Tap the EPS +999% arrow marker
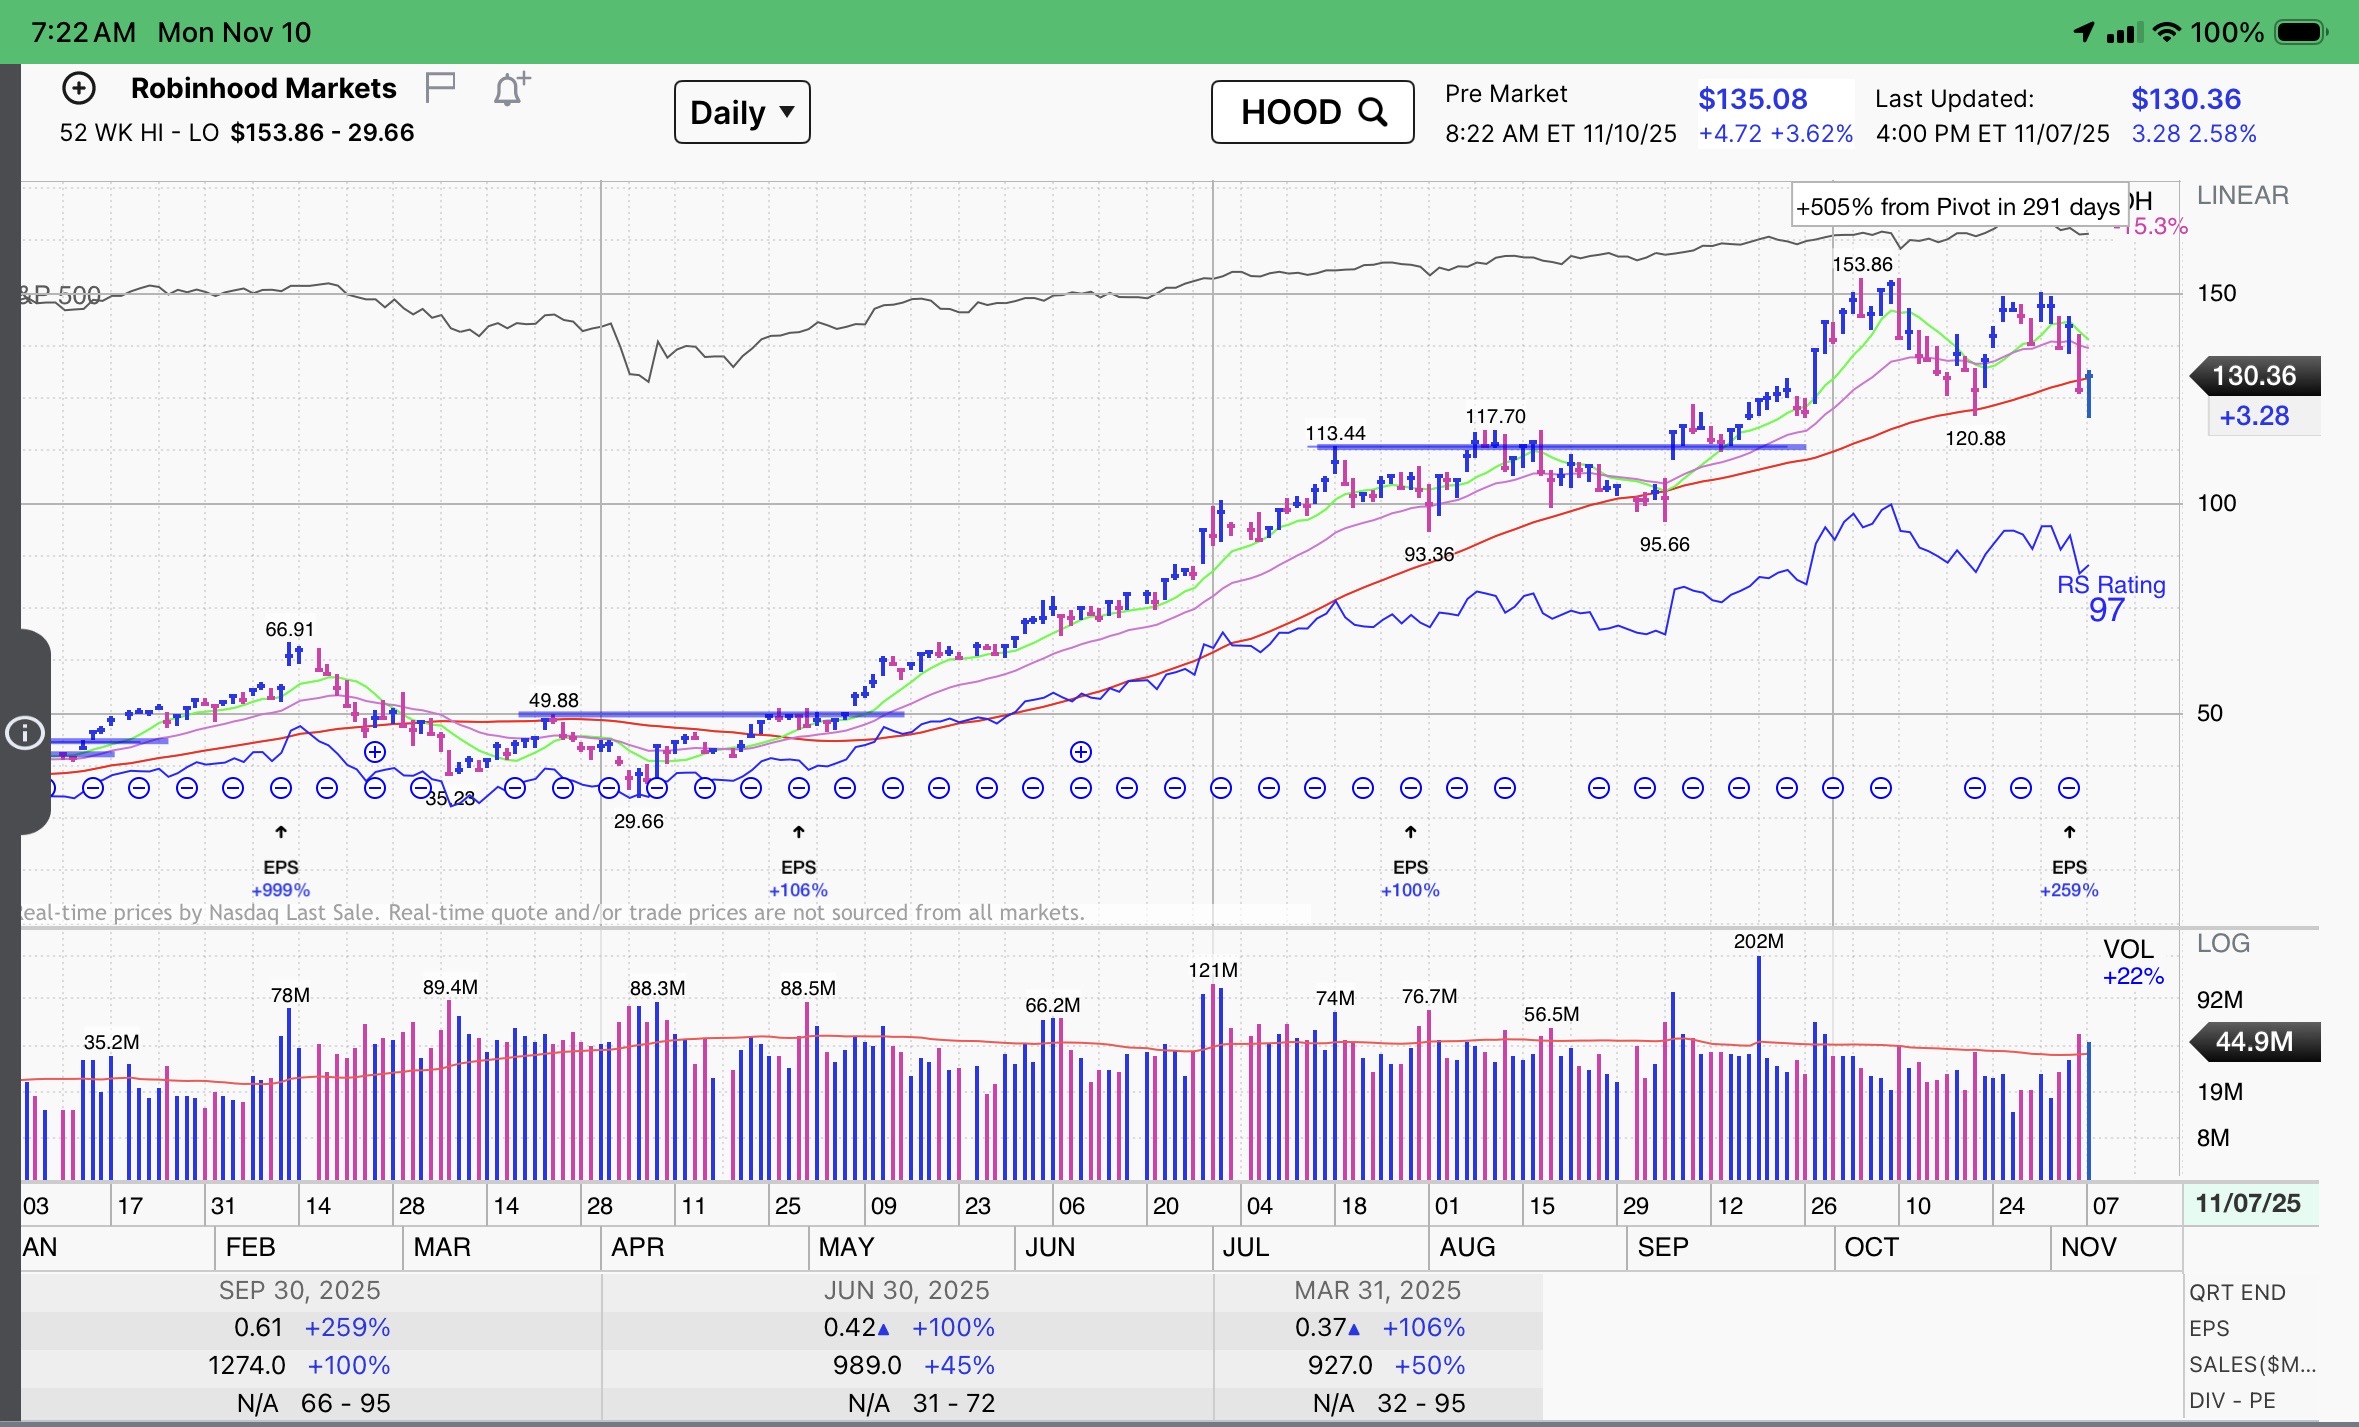 (281, 833)
